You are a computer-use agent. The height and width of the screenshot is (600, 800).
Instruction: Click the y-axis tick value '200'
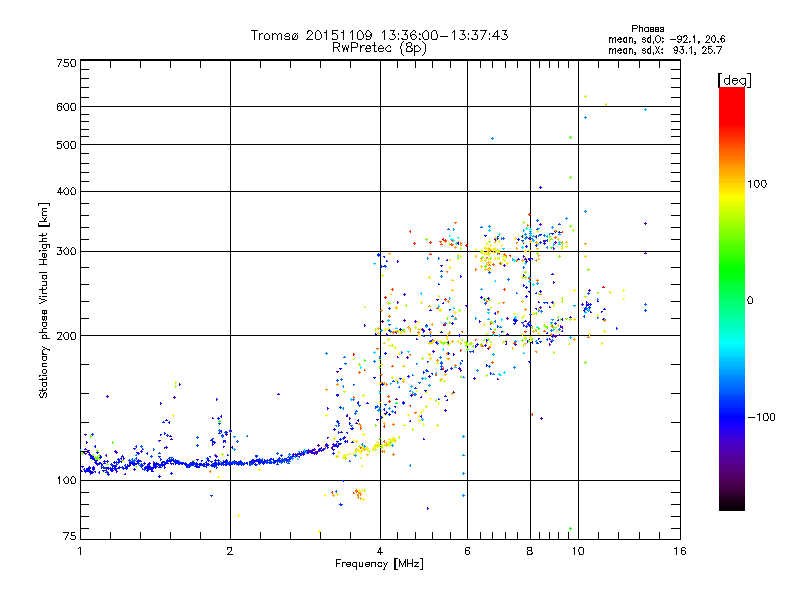click(66, 336)
